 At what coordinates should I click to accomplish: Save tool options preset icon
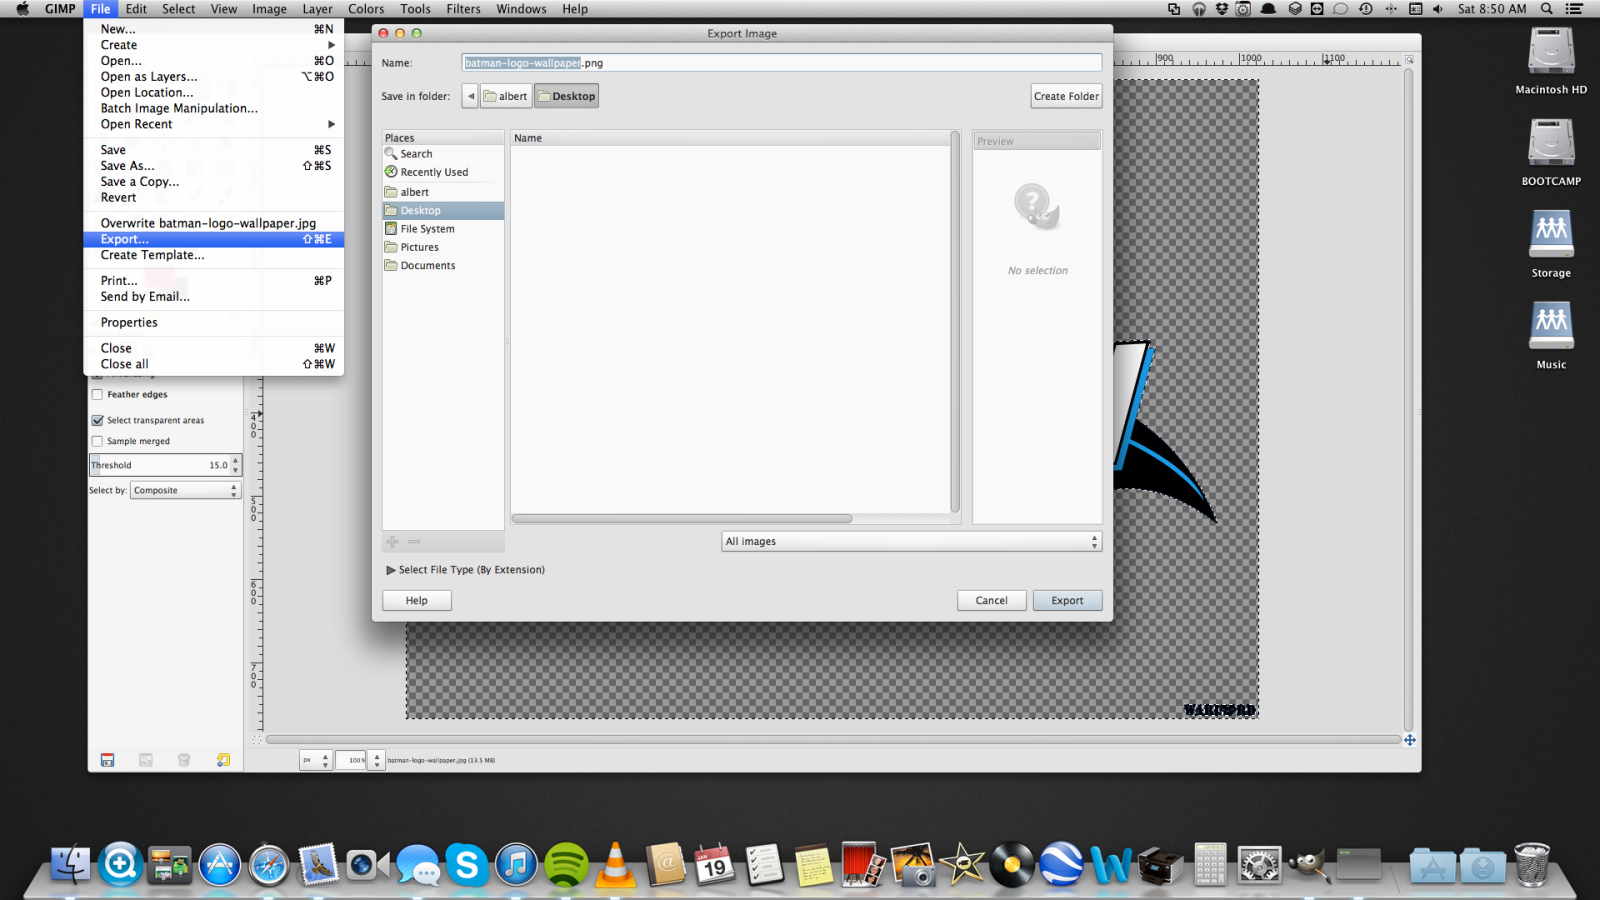[107, 760]
